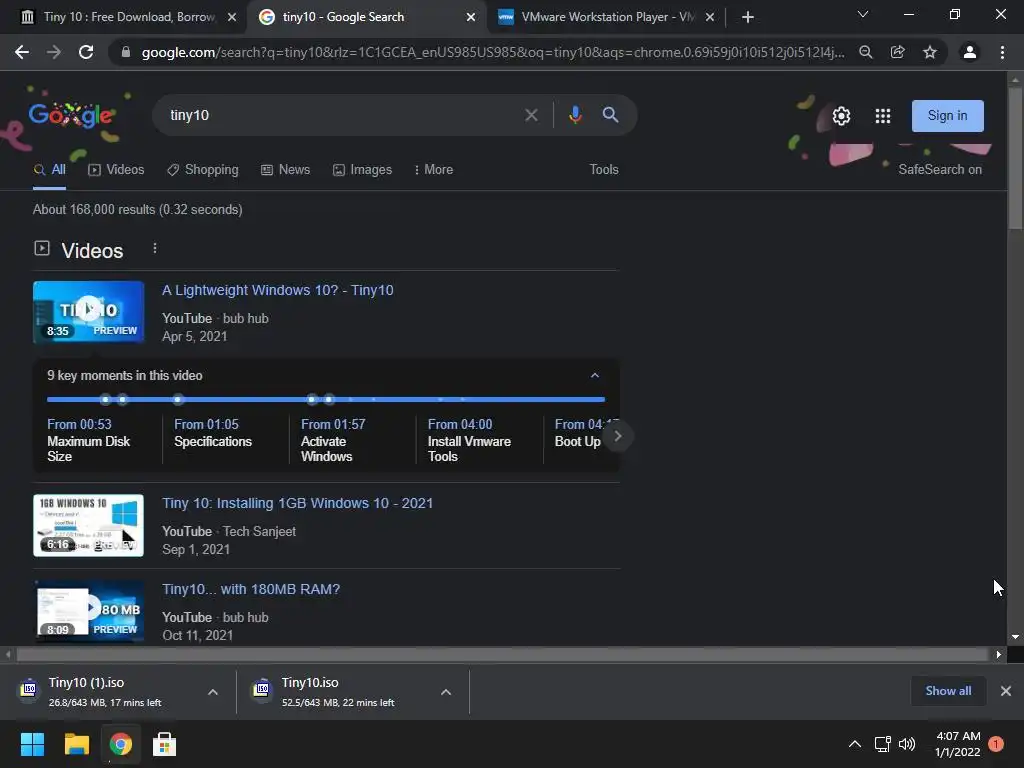Open the tab search dropdown chevron
This screenshot has height=768, width=1024.
pos(863,14)
